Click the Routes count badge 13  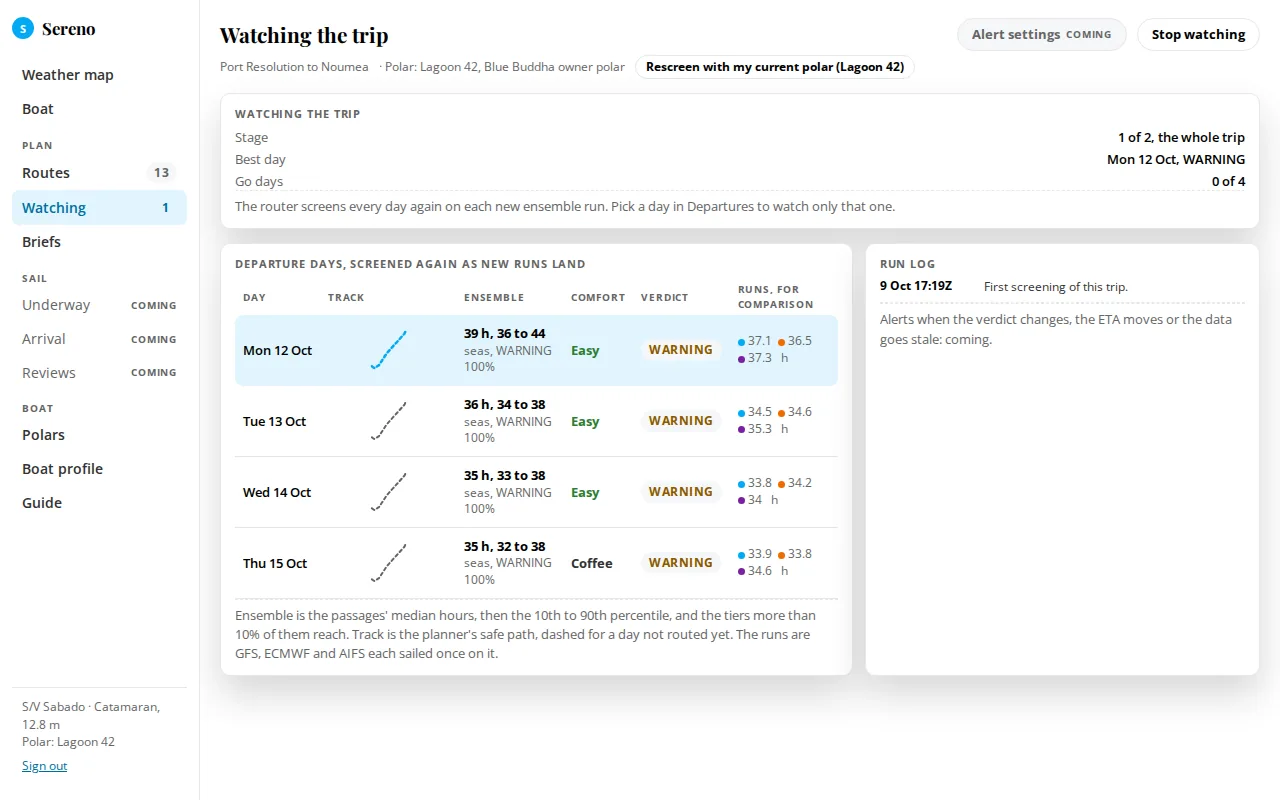coord(161,173)
